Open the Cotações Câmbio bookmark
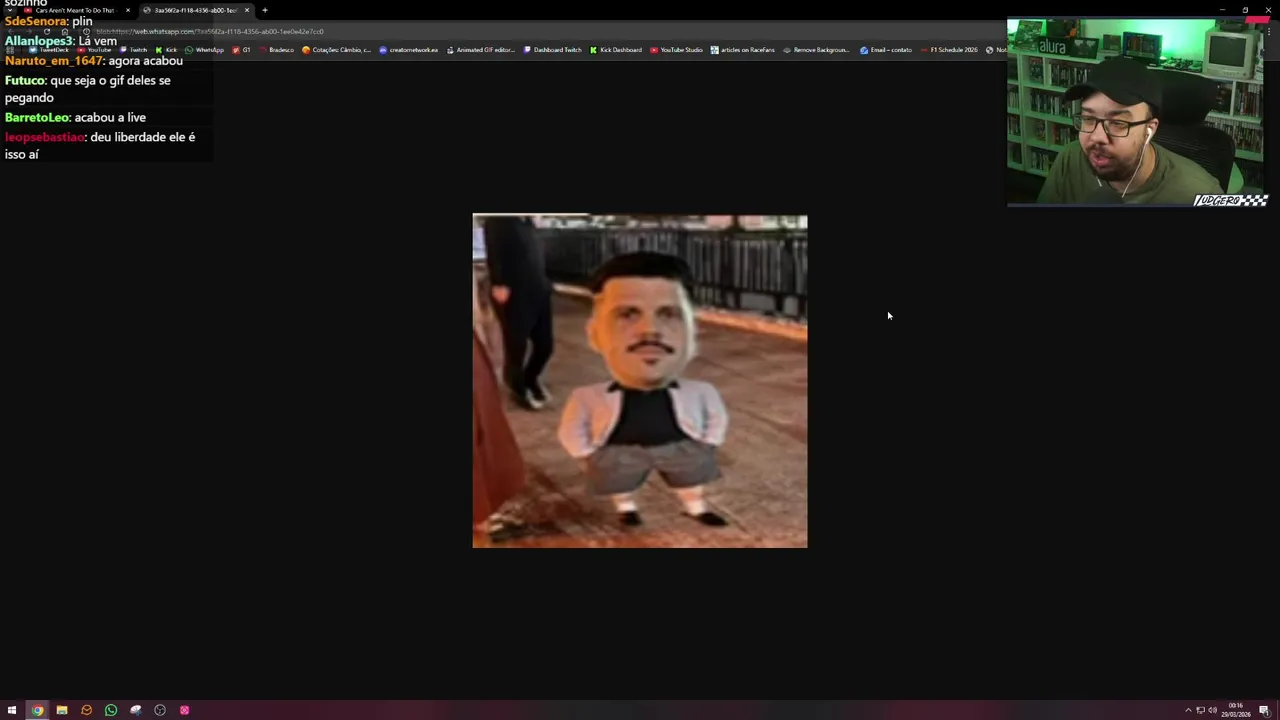This screenshot has height=720, width=1280. pyautogui.click(x=336, y=50)
